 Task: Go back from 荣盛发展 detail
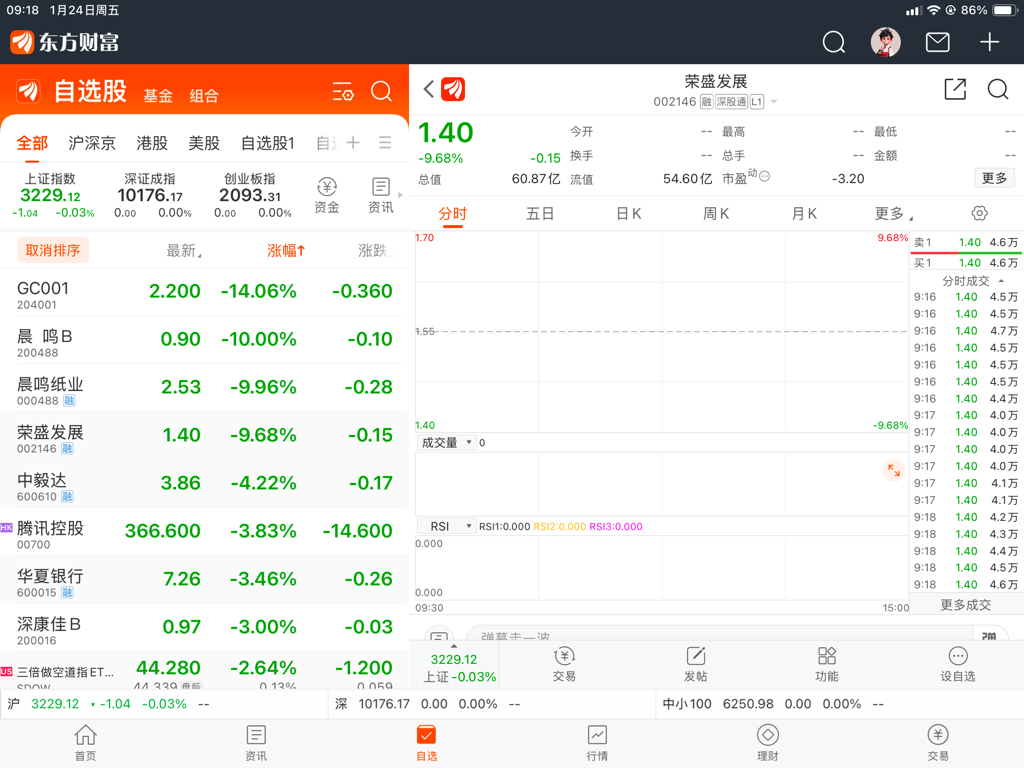pyautogui.click(x=428, y=89)
